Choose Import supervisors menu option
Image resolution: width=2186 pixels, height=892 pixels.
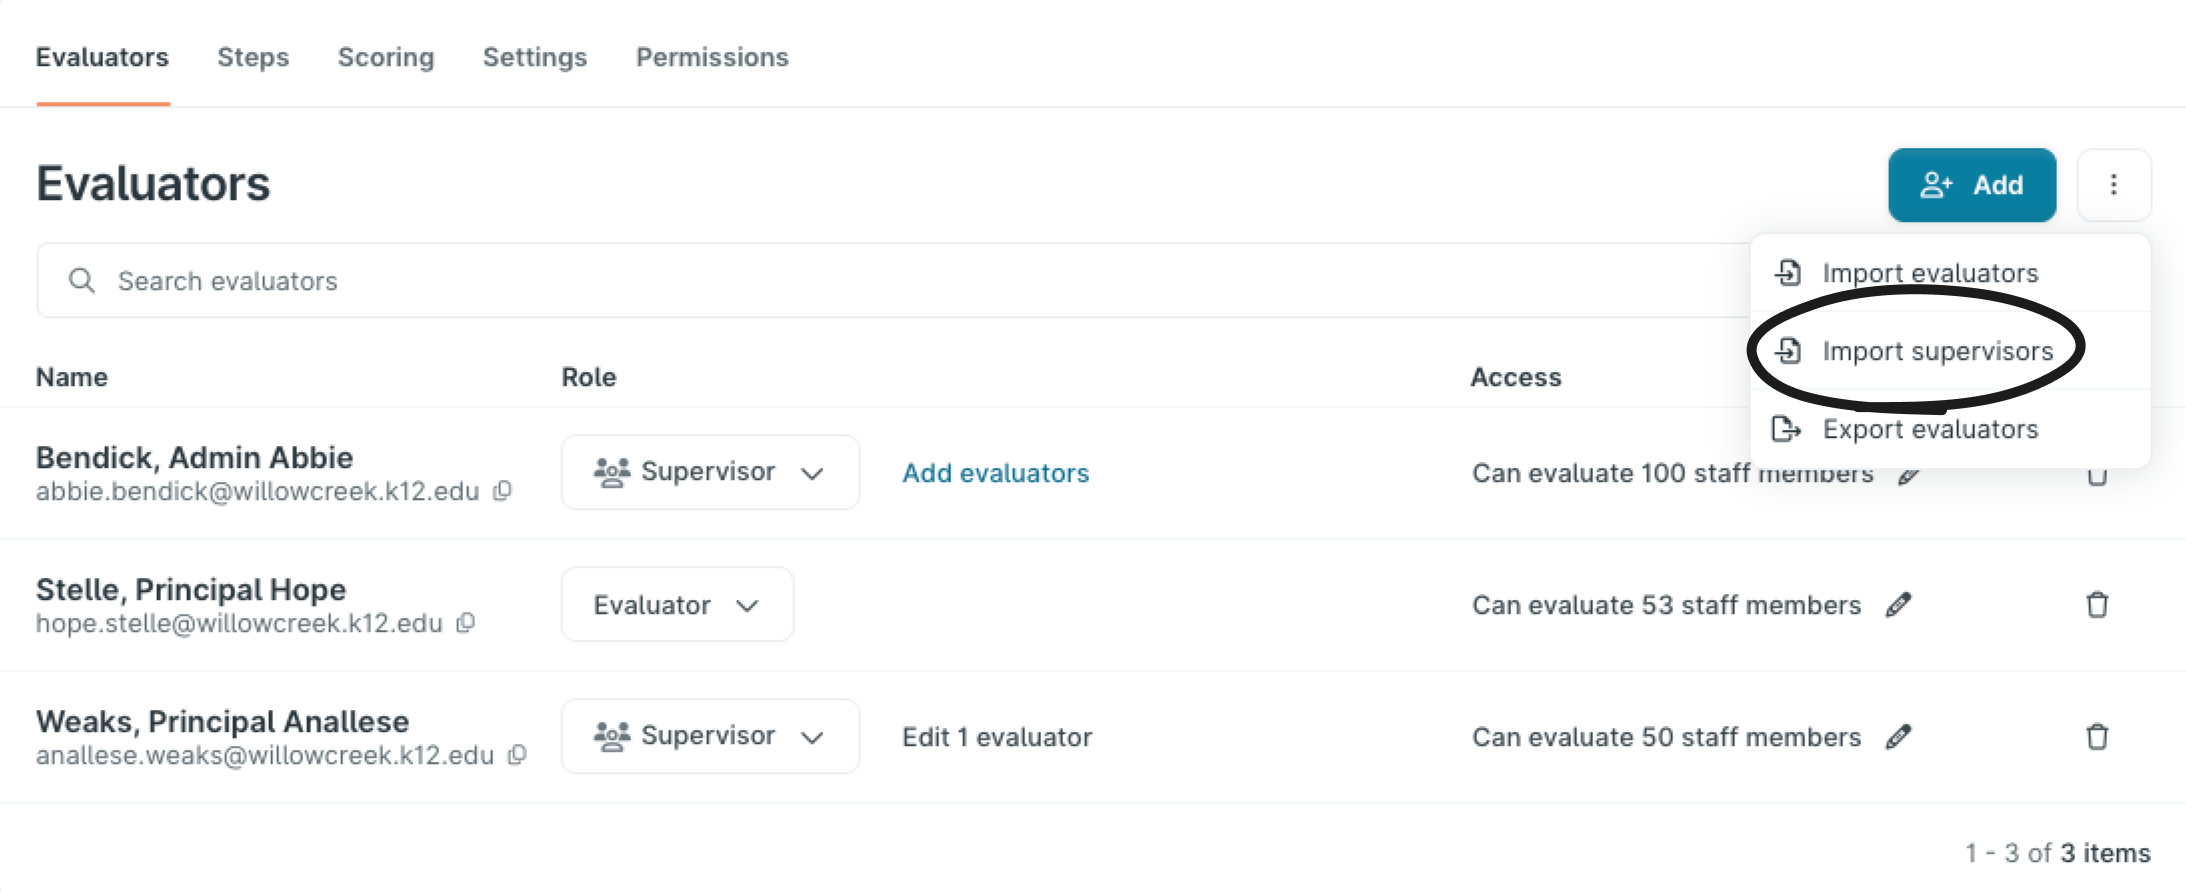[x=1937, y=351]
